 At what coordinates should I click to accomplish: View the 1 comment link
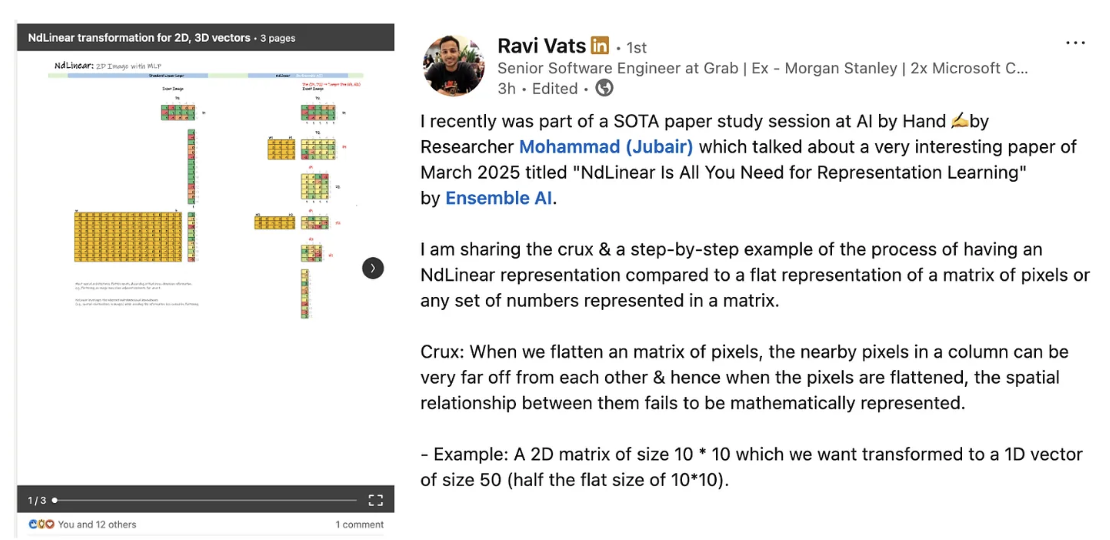pyautogui.click(x=360, y=524)
